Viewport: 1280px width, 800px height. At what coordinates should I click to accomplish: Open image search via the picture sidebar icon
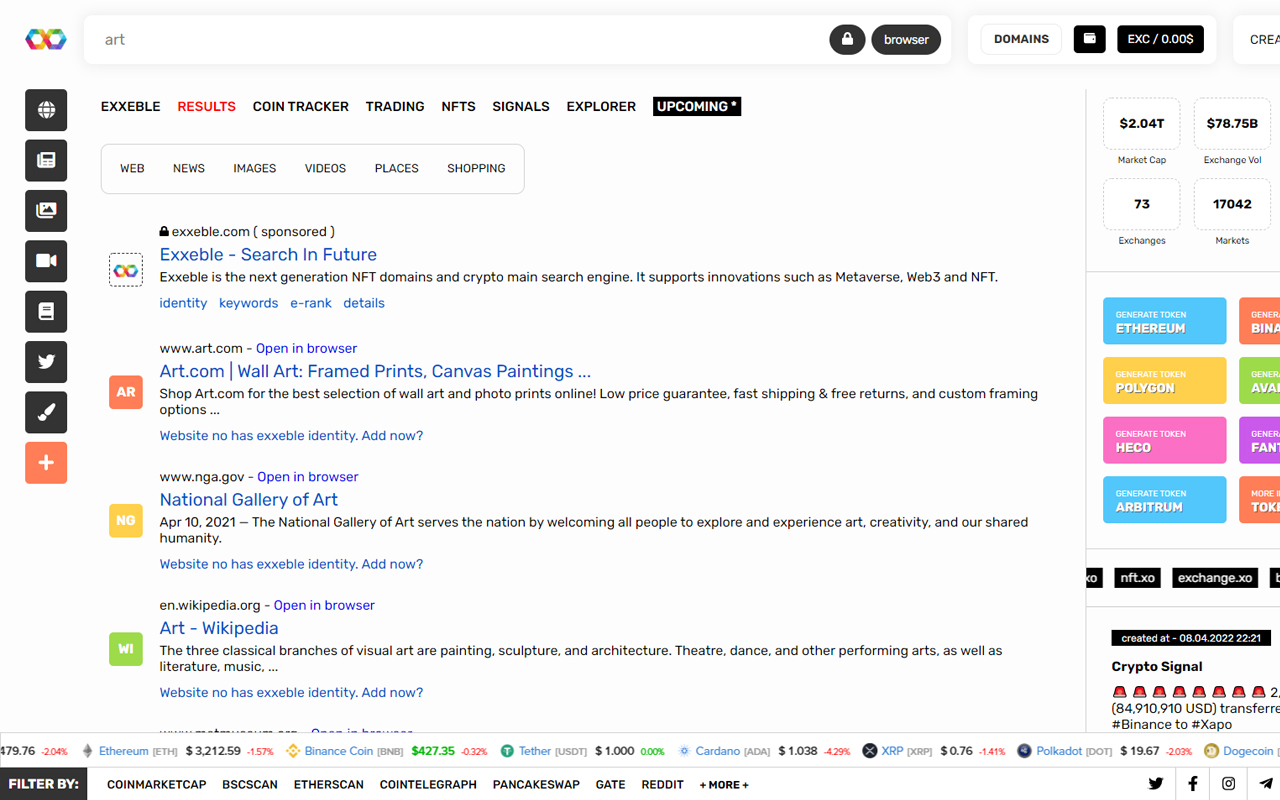click(45, 211)
